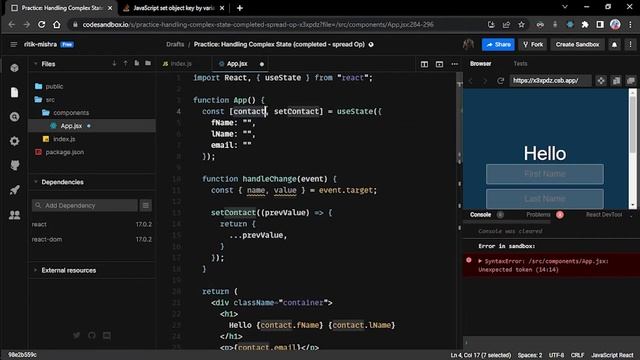Click Spaces: 2 in status bar
This screenshot has width=640, height=360.
pos(530,355)
